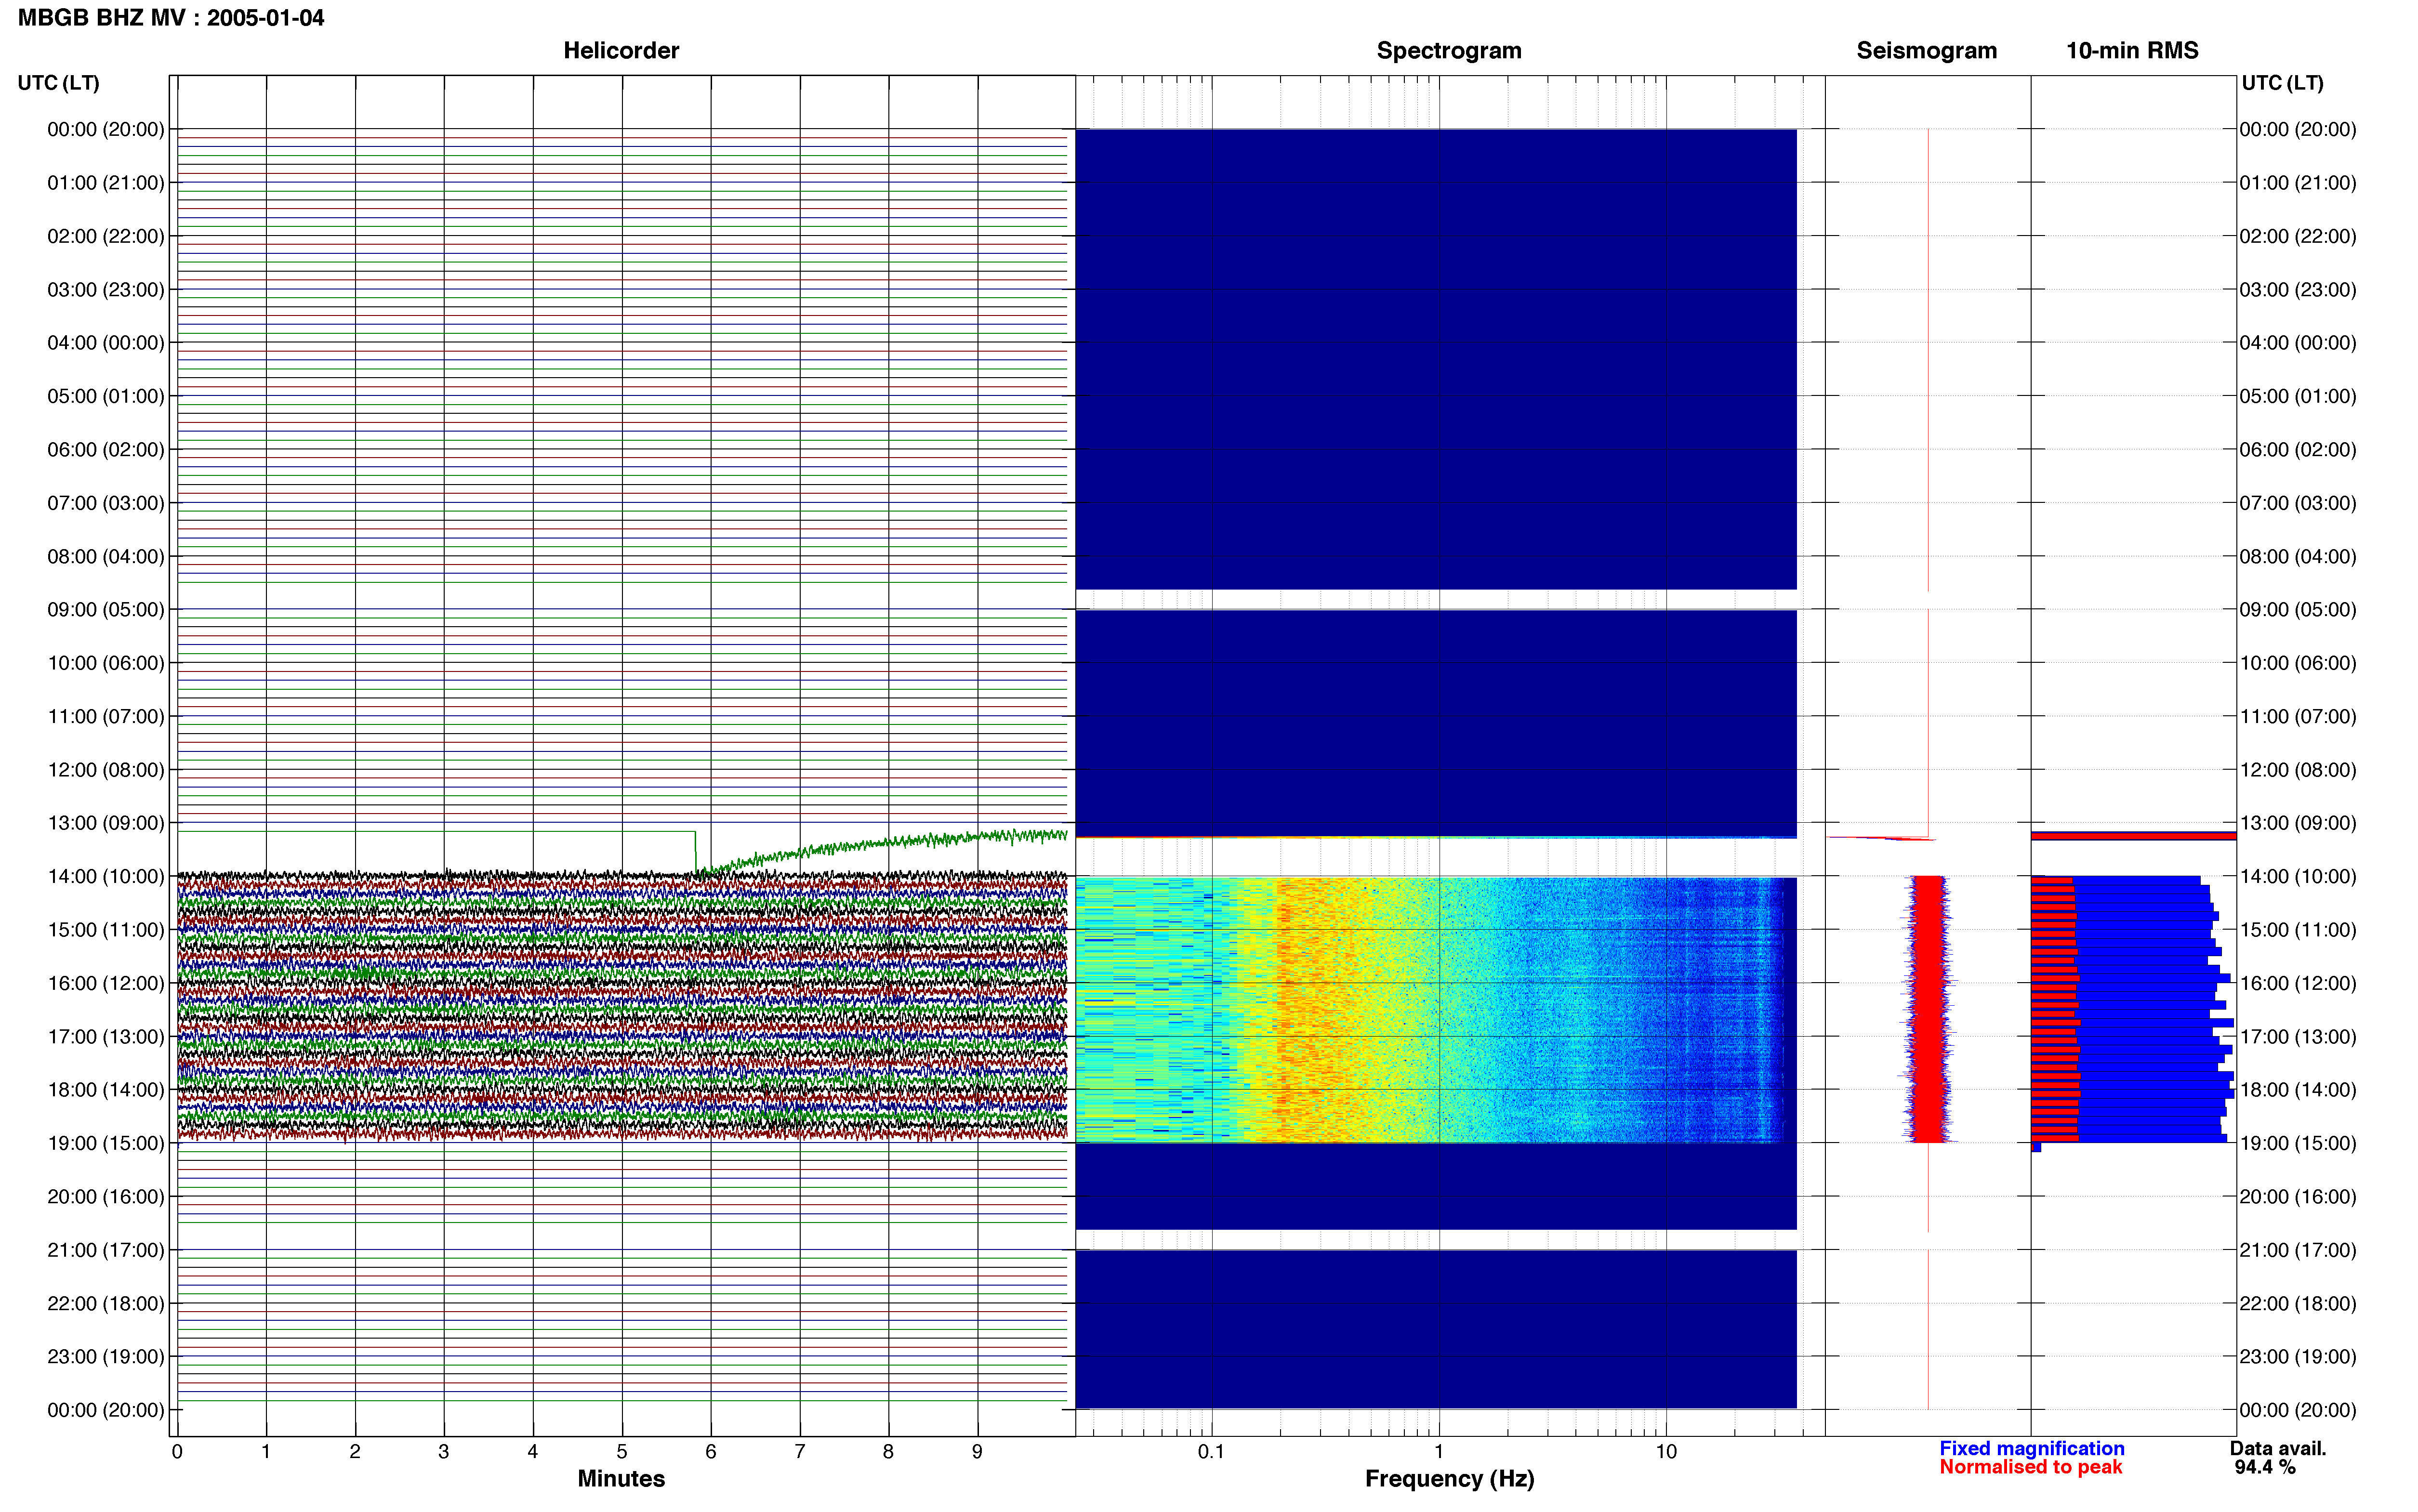Click the right 'UTC (LT)' axis label
The height and width of the screenshot is (1512, 2418).
click(2282, 83)
